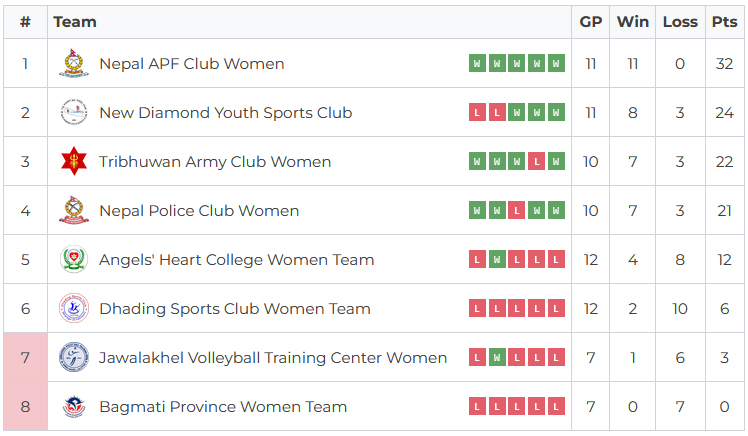This screenshot has height=436, width=748.
Task: Click Dhading Sports Club team logo
Action: (73, 309)
